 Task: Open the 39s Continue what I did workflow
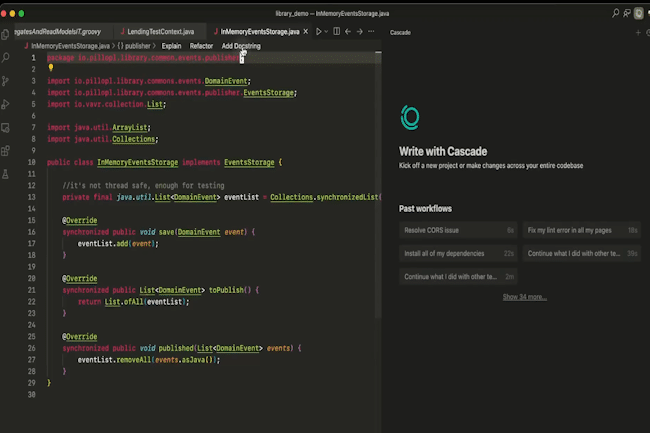582,253
